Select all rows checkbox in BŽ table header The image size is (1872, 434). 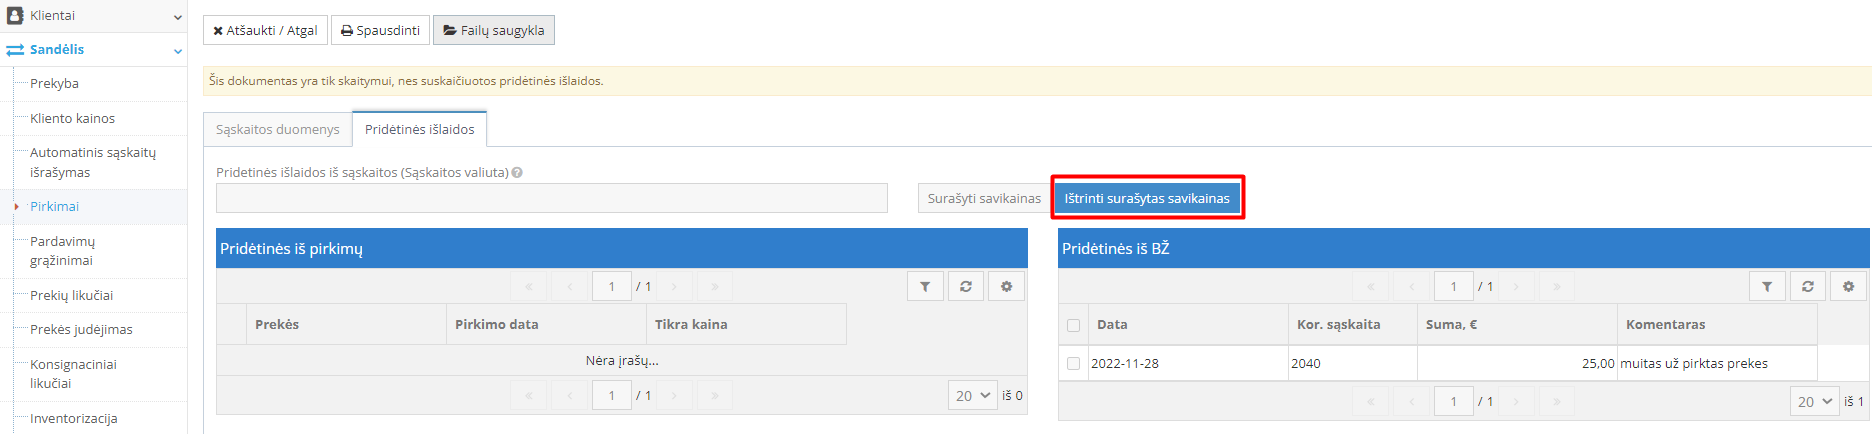(x=1074, y=325)
